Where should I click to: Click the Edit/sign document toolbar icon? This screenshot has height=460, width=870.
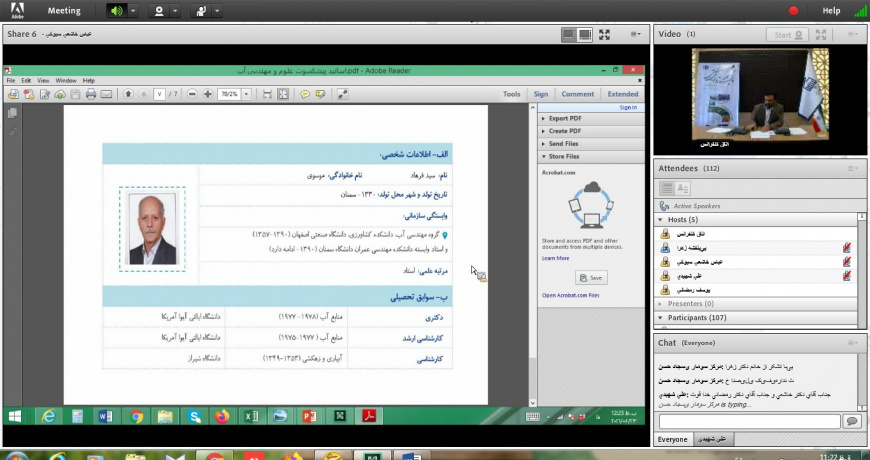45,94
